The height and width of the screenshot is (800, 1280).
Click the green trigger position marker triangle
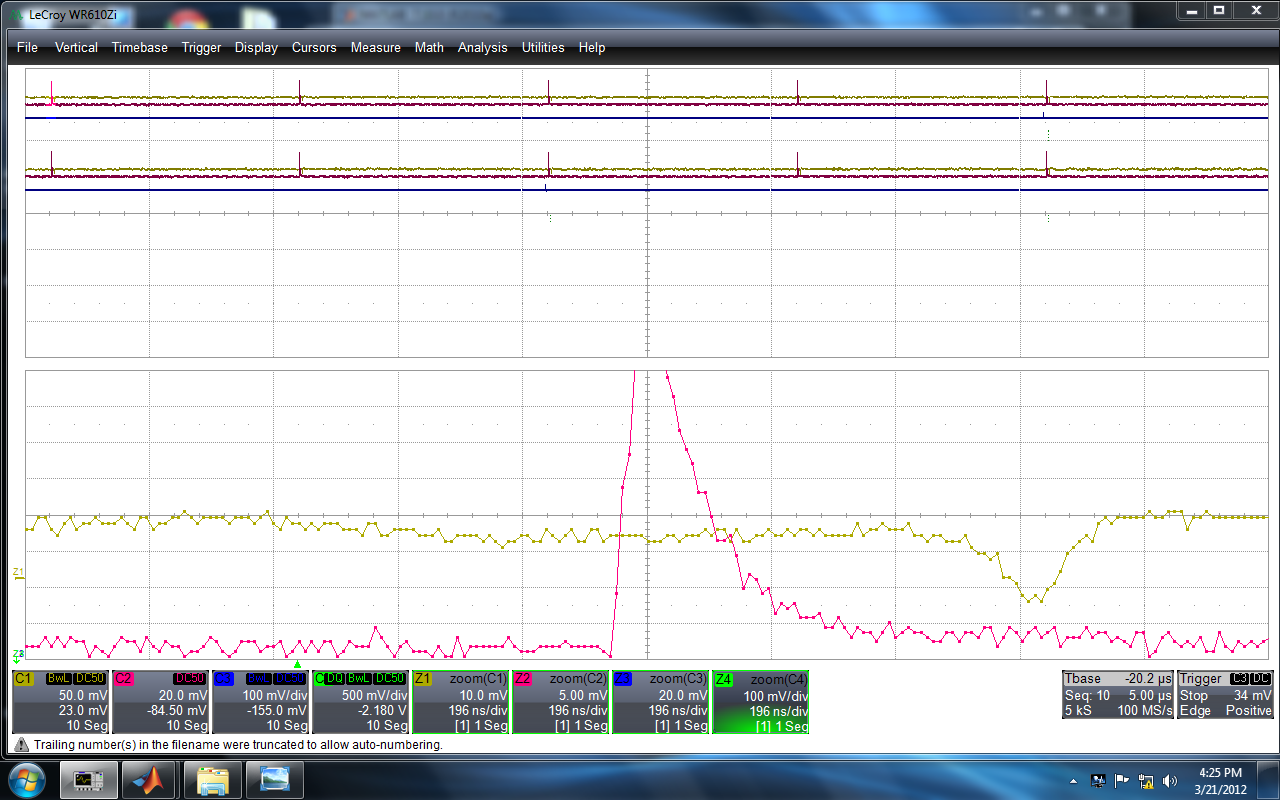coord(297,664)
